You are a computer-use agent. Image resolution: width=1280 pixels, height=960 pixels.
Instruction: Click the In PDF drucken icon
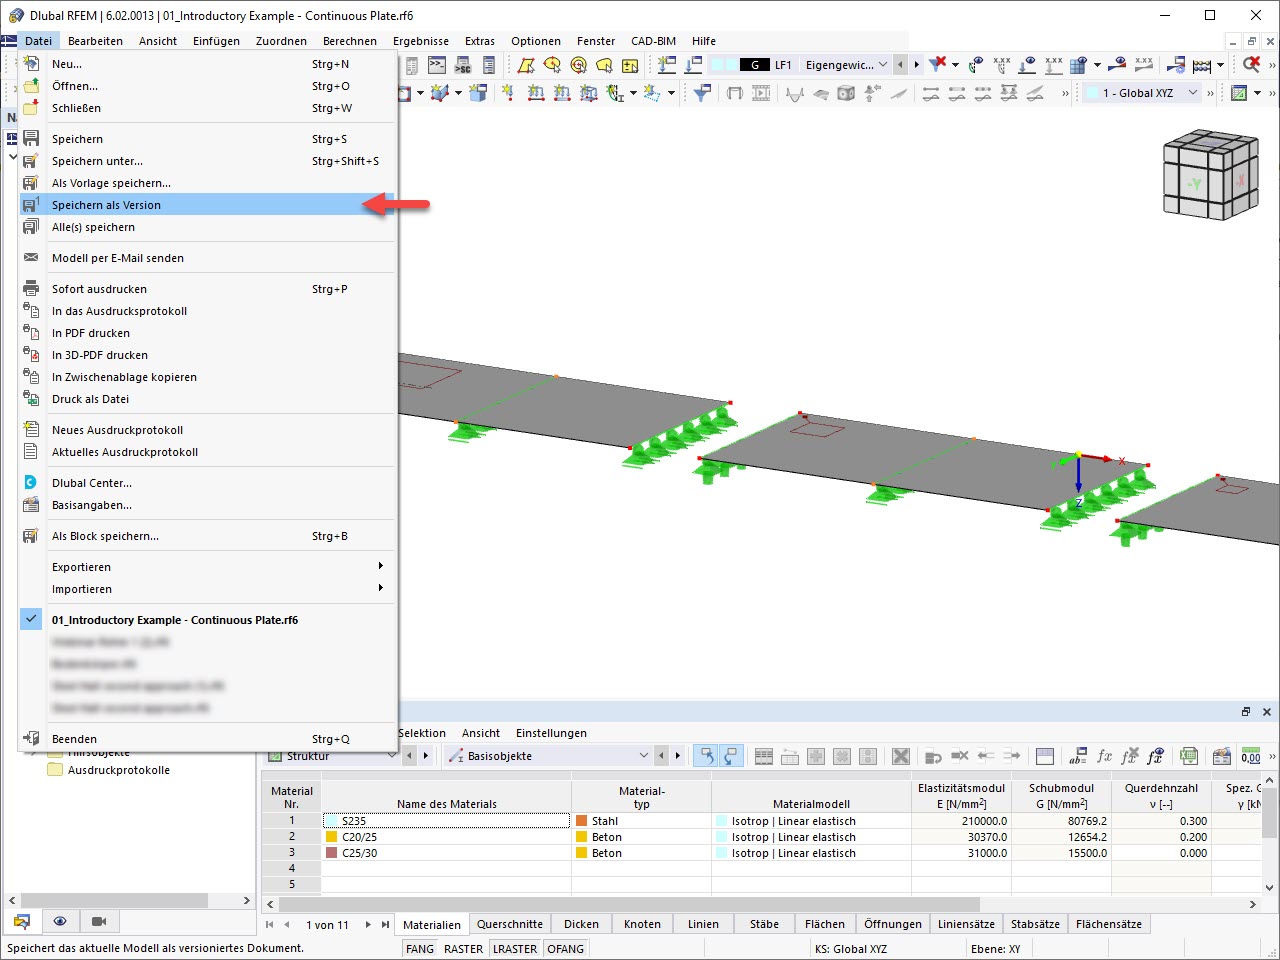click(31, 333)
